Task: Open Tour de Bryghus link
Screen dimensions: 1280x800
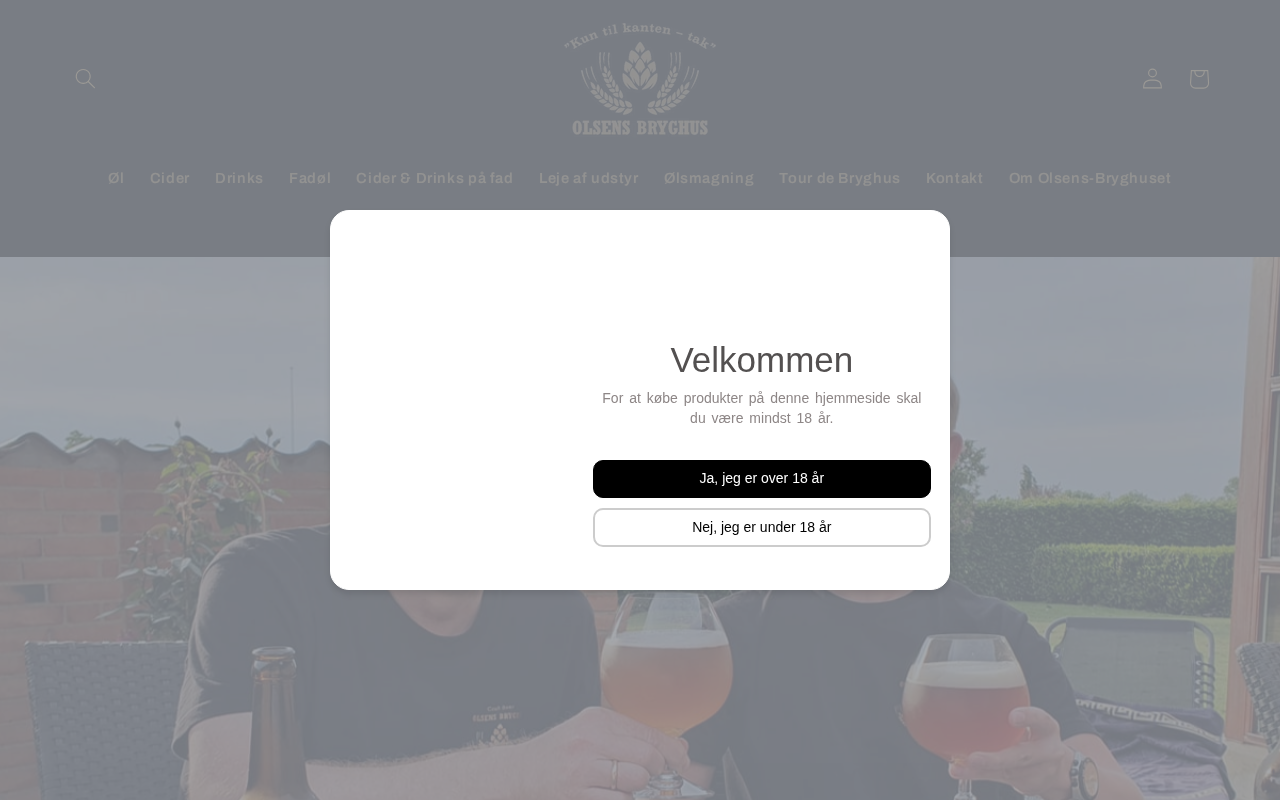Action: pos(840,178)
